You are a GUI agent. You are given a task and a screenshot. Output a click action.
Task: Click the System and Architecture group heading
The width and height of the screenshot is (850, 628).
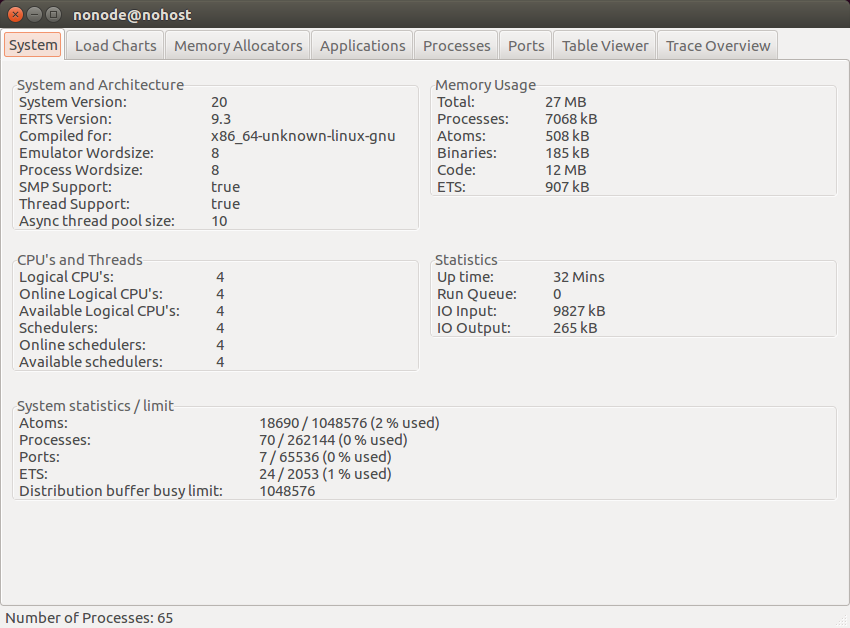100,85
